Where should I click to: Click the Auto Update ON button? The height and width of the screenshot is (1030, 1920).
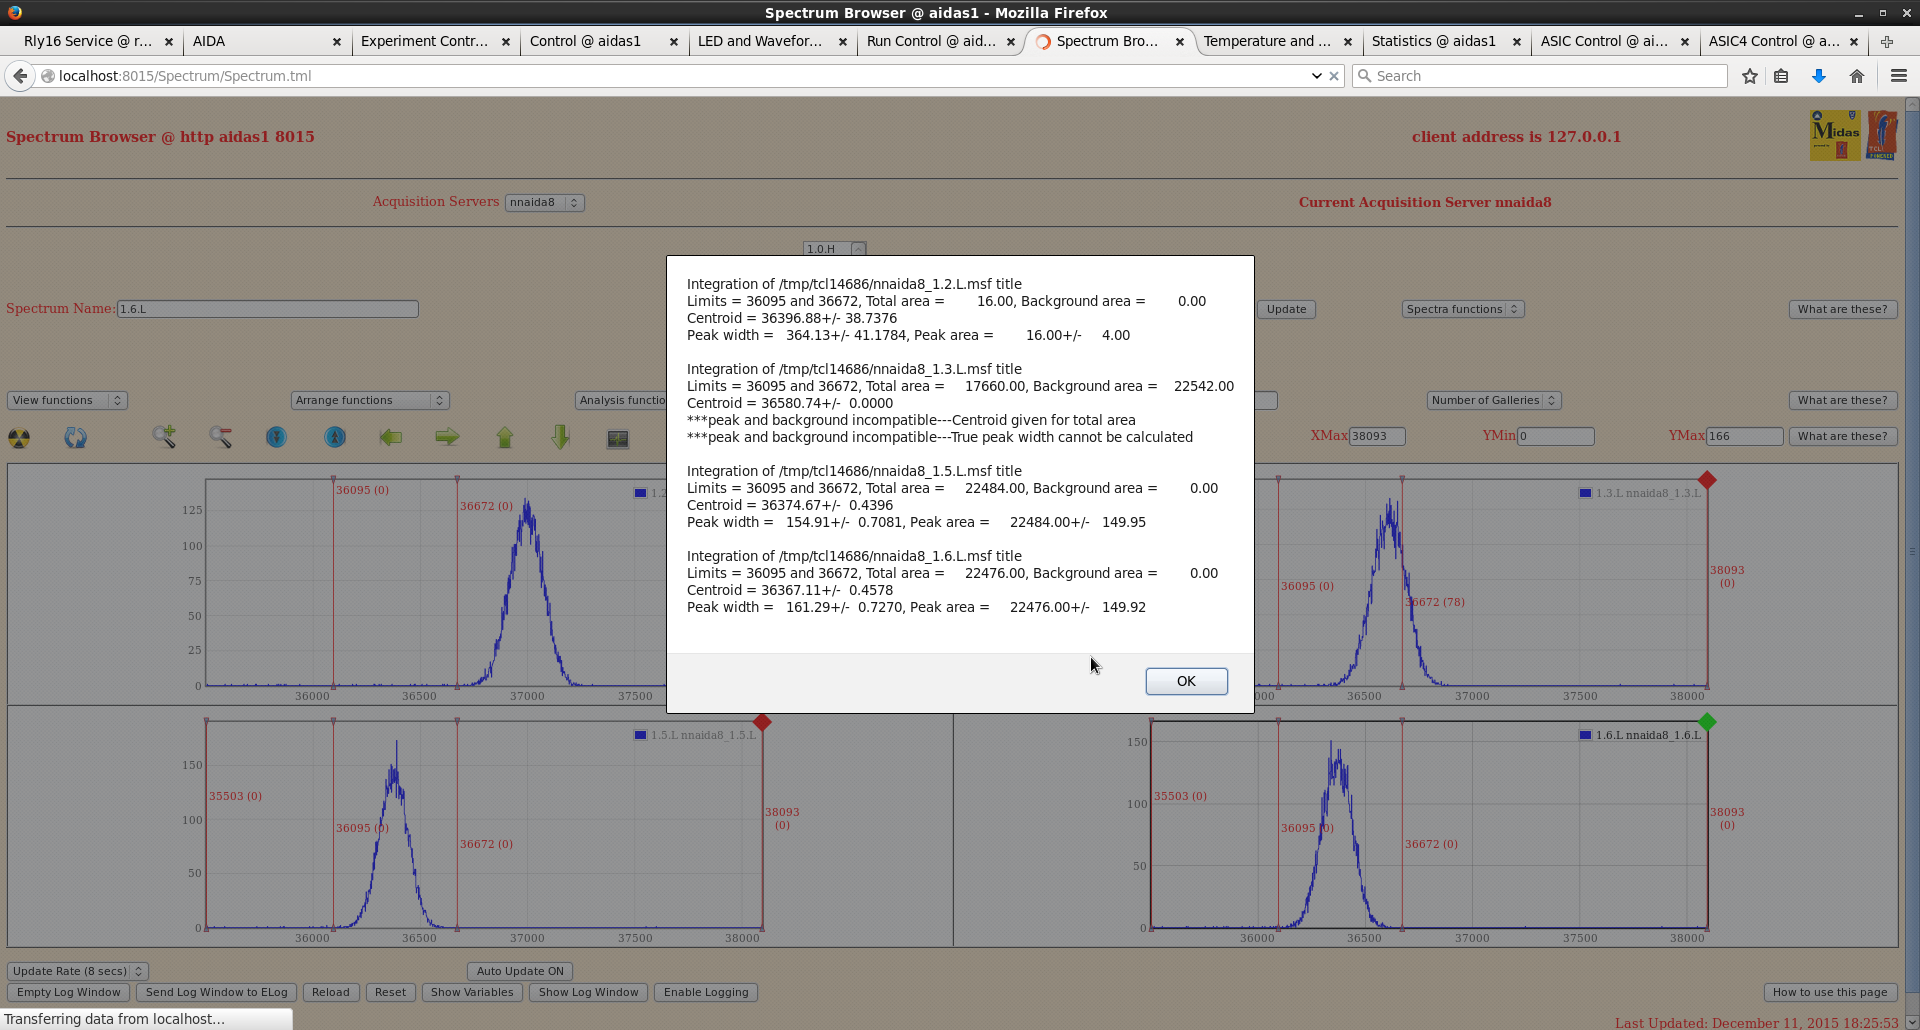point(520,972)
